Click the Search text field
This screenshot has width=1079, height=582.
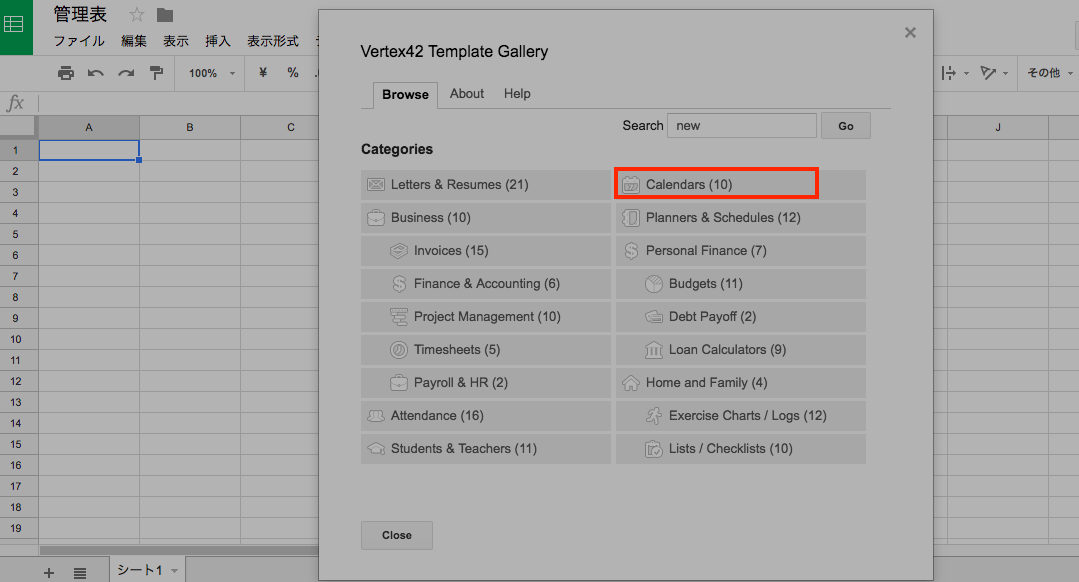[741, 126]
